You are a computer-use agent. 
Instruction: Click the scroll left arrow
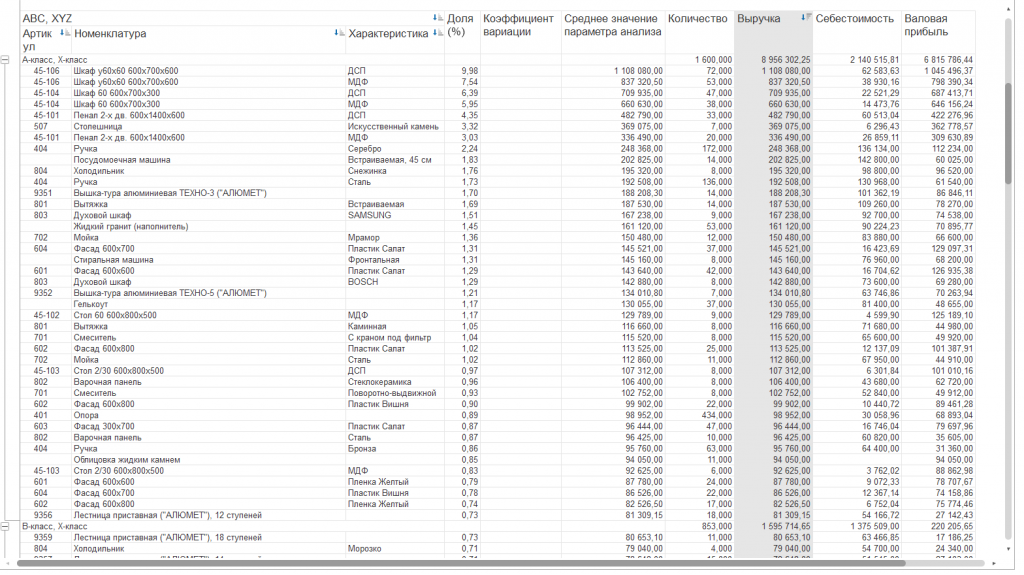(x=8, y=563)
